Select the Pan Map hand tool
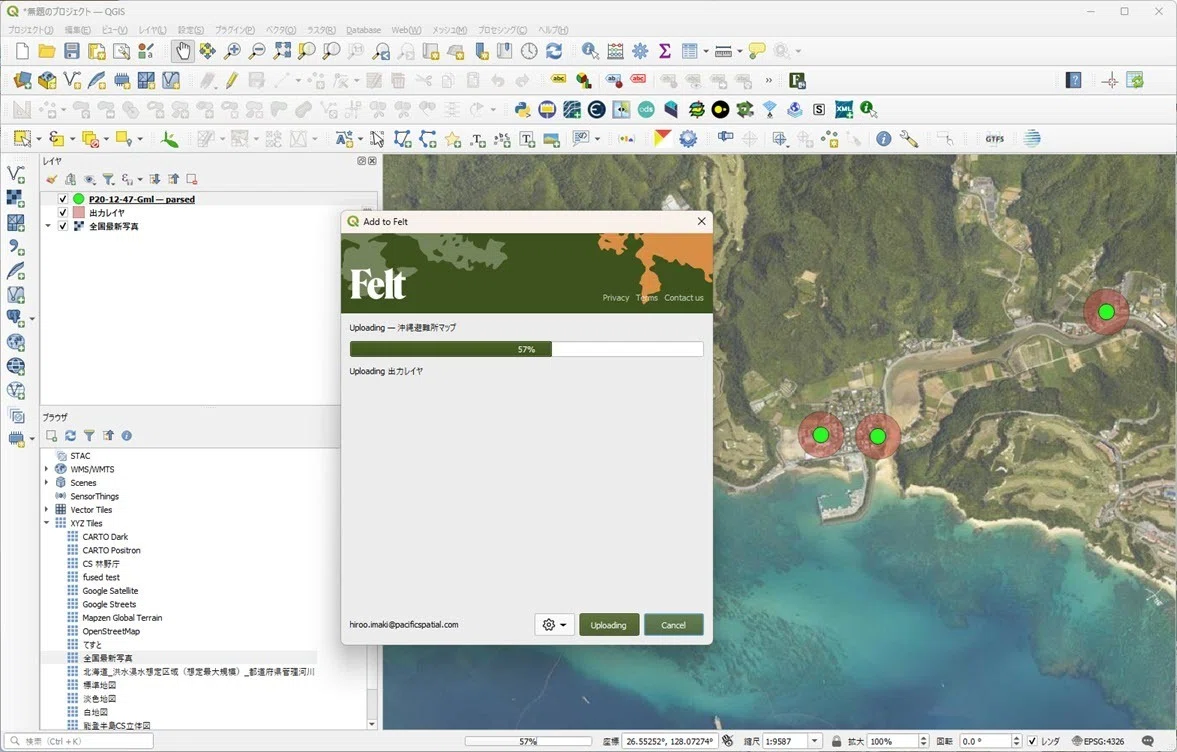The image size is (1177, 752). tap(183, 51)
